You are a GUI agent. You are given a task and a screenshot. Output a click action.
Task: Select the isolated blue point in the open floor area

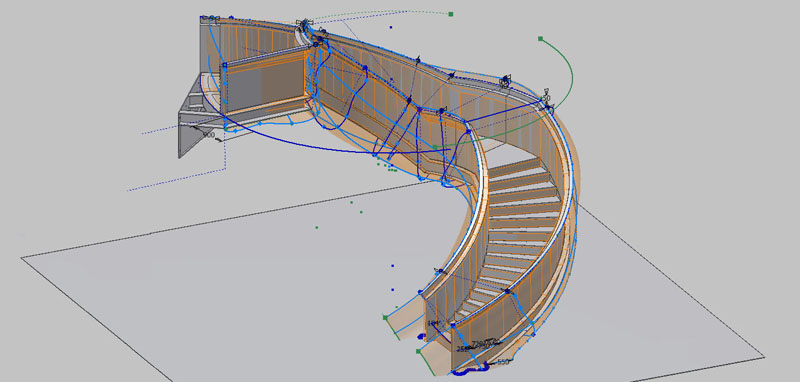coord(392,266)
